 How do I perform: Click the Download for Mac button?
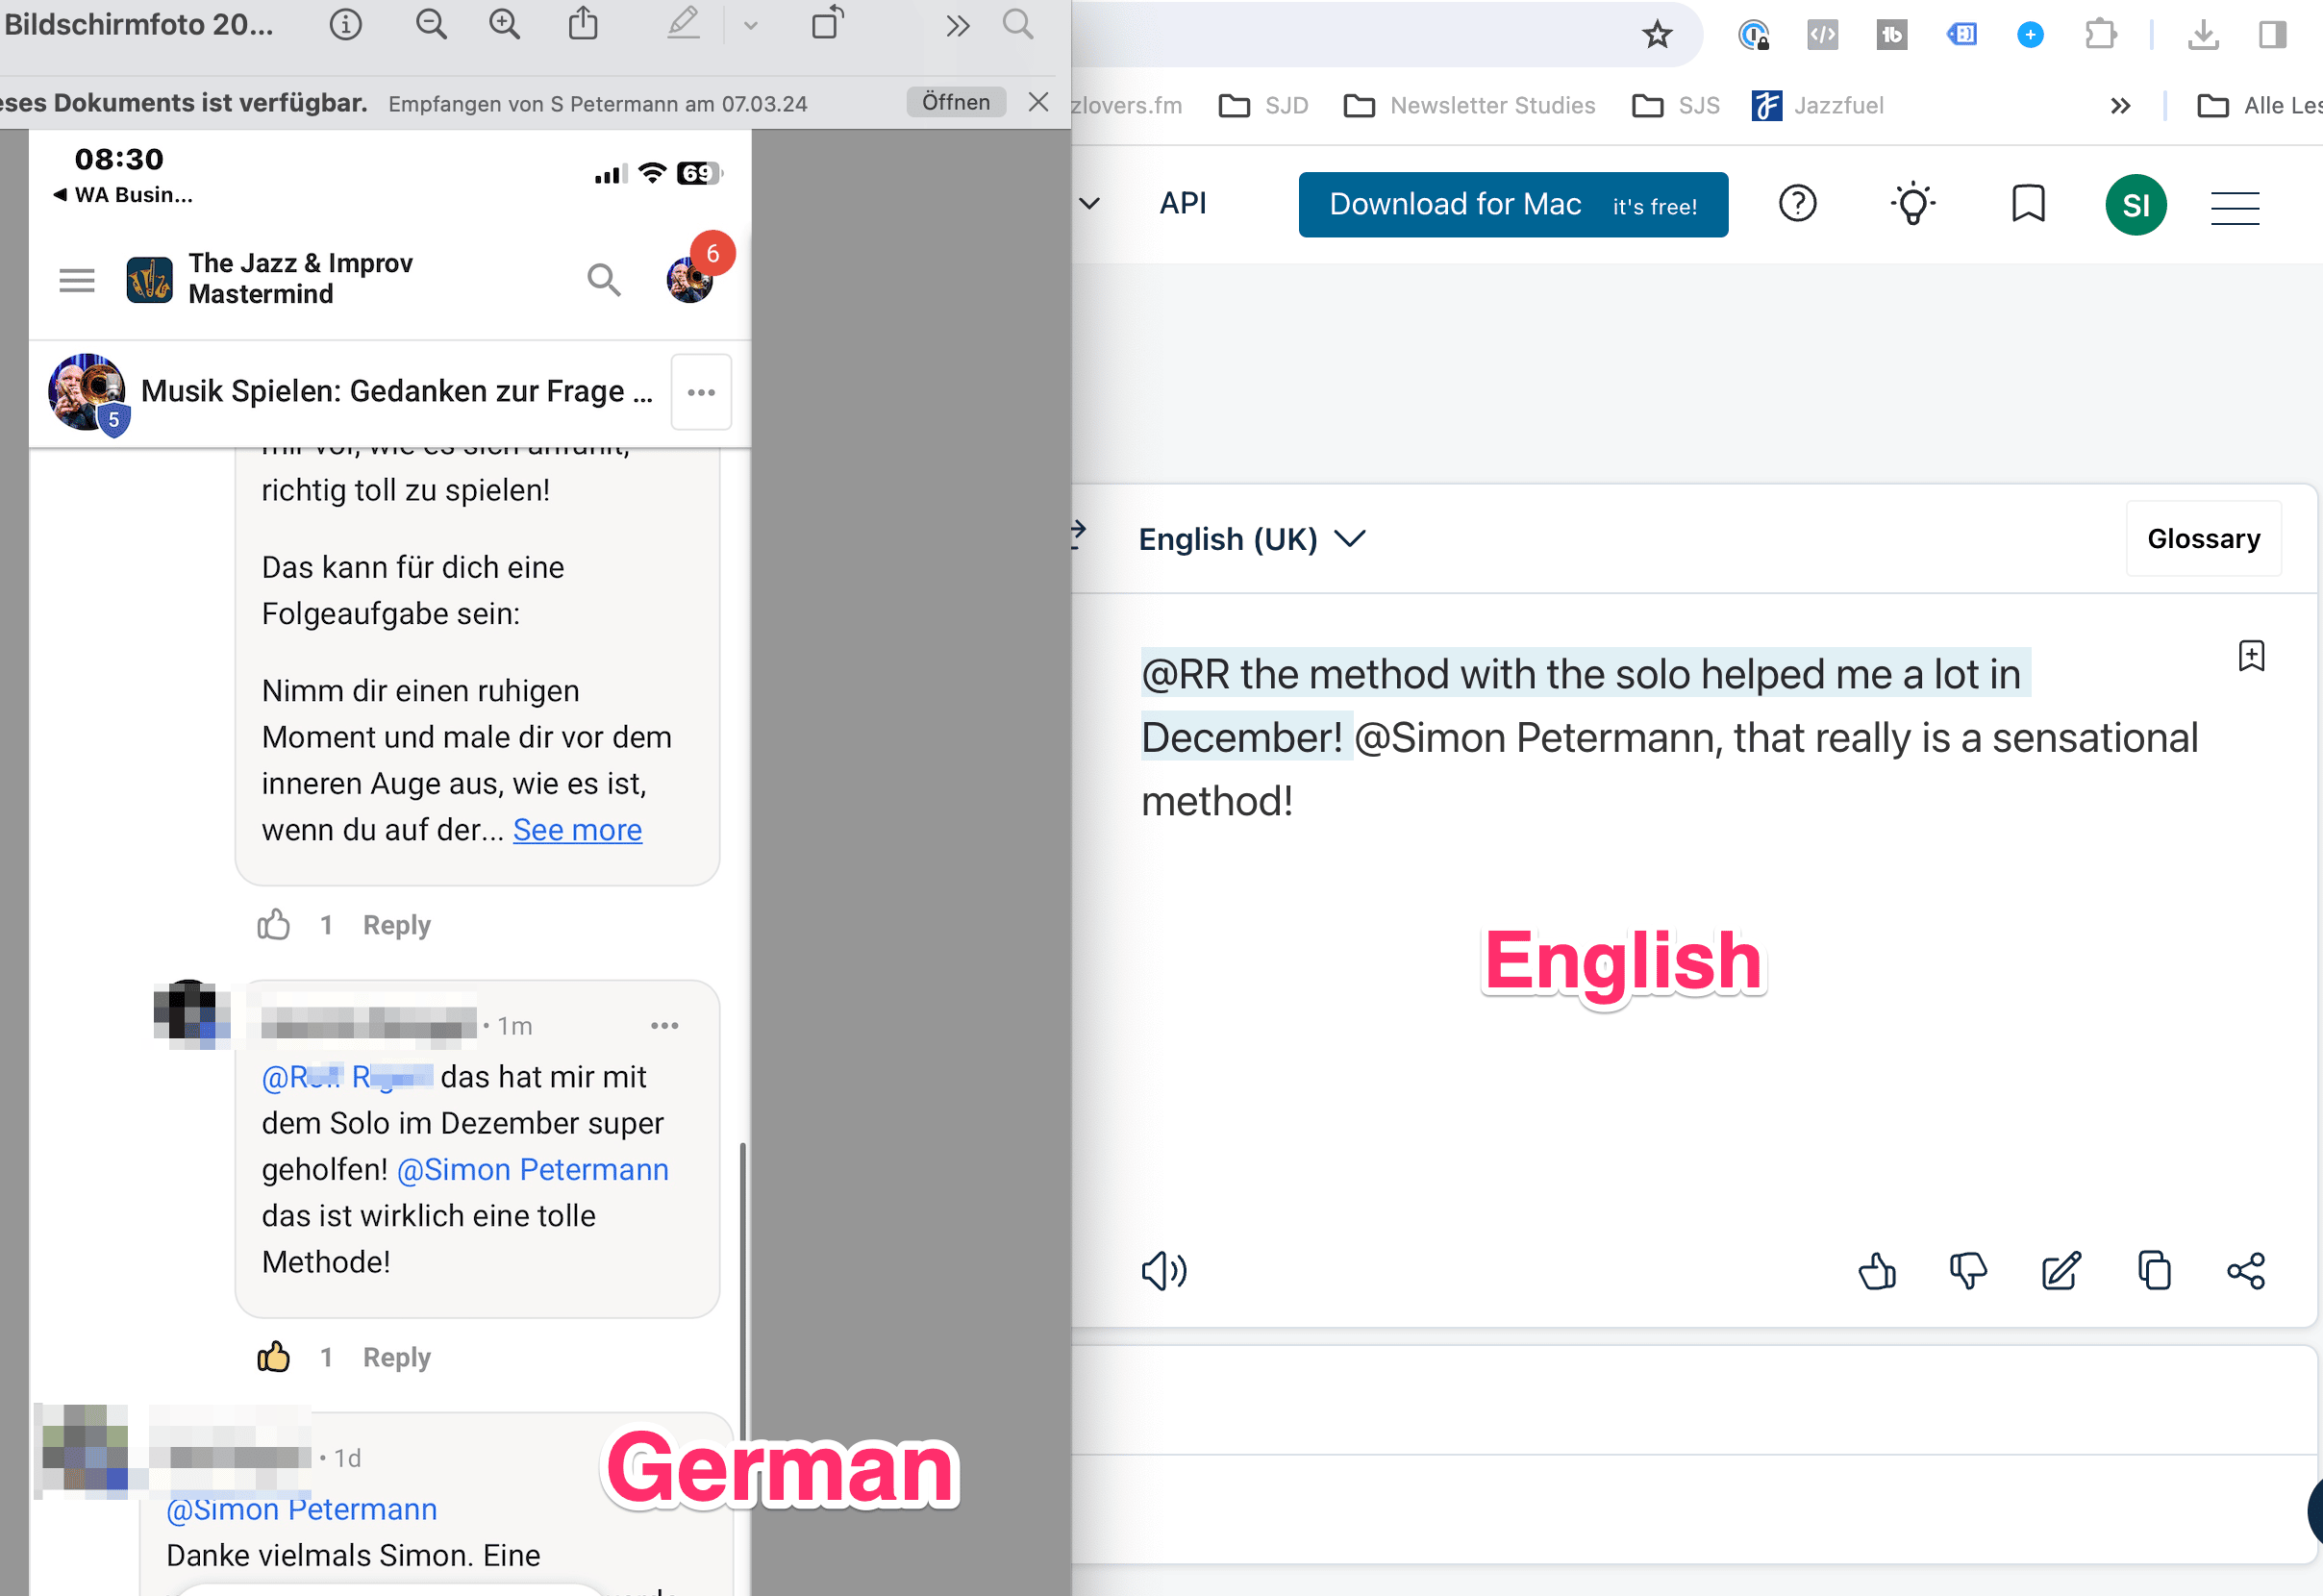click(1512, 205)
